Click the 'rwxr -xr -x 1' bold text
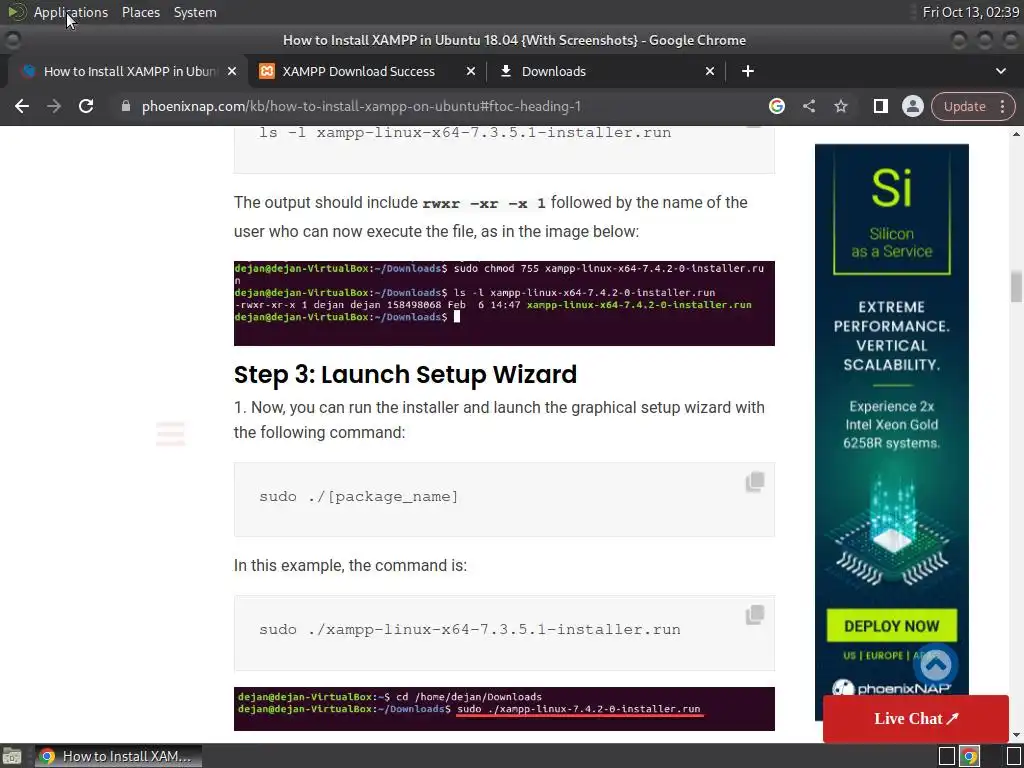This screenshot has width=1024, height=768. pyautogui.click(x=484, y=204)
